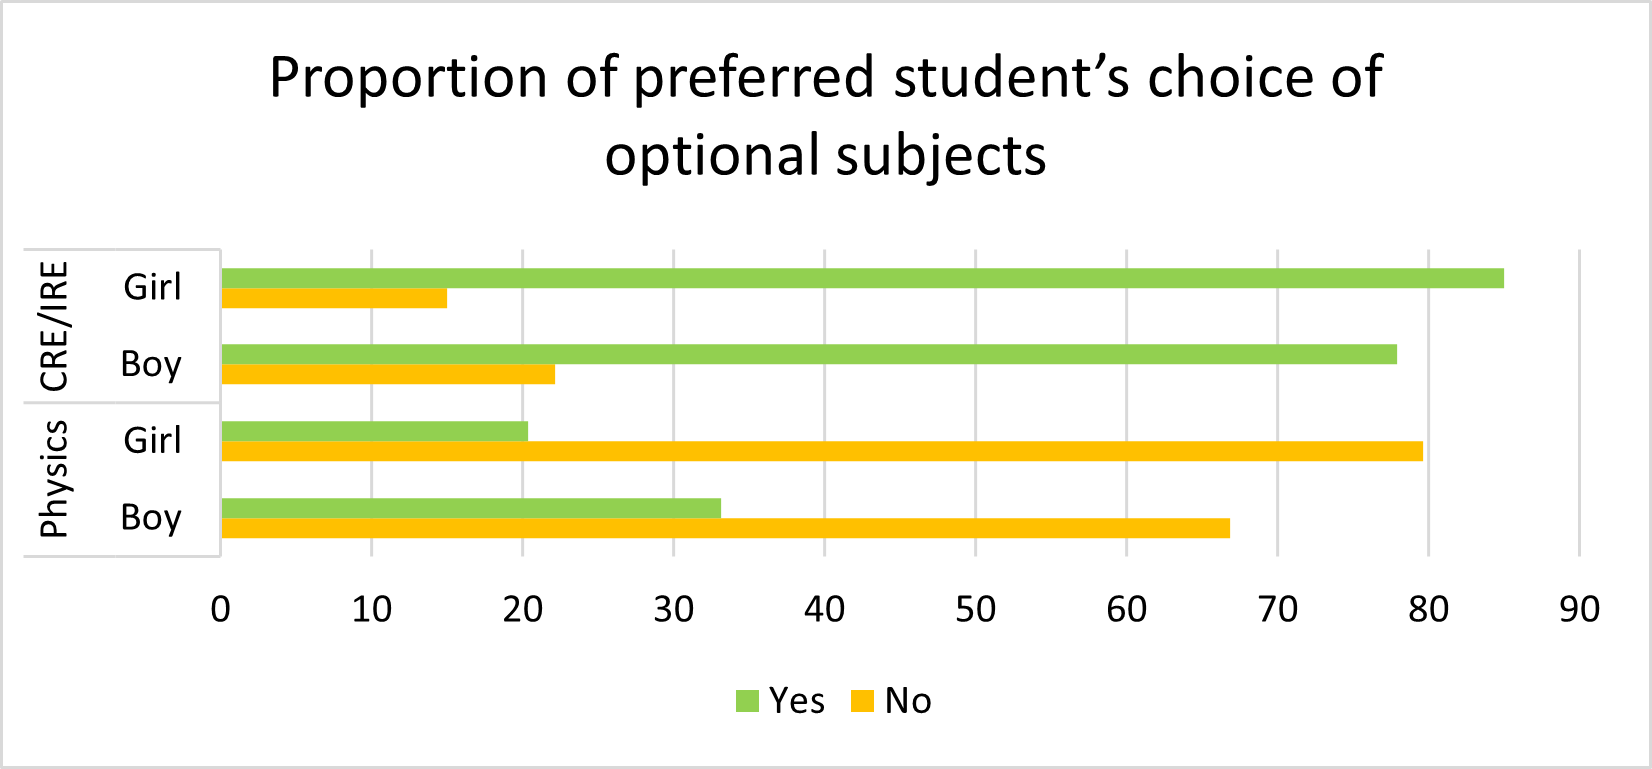Select the green Yes bar for CRE/IRE Girl
The image size is (1652, 769).
point(862,278)
